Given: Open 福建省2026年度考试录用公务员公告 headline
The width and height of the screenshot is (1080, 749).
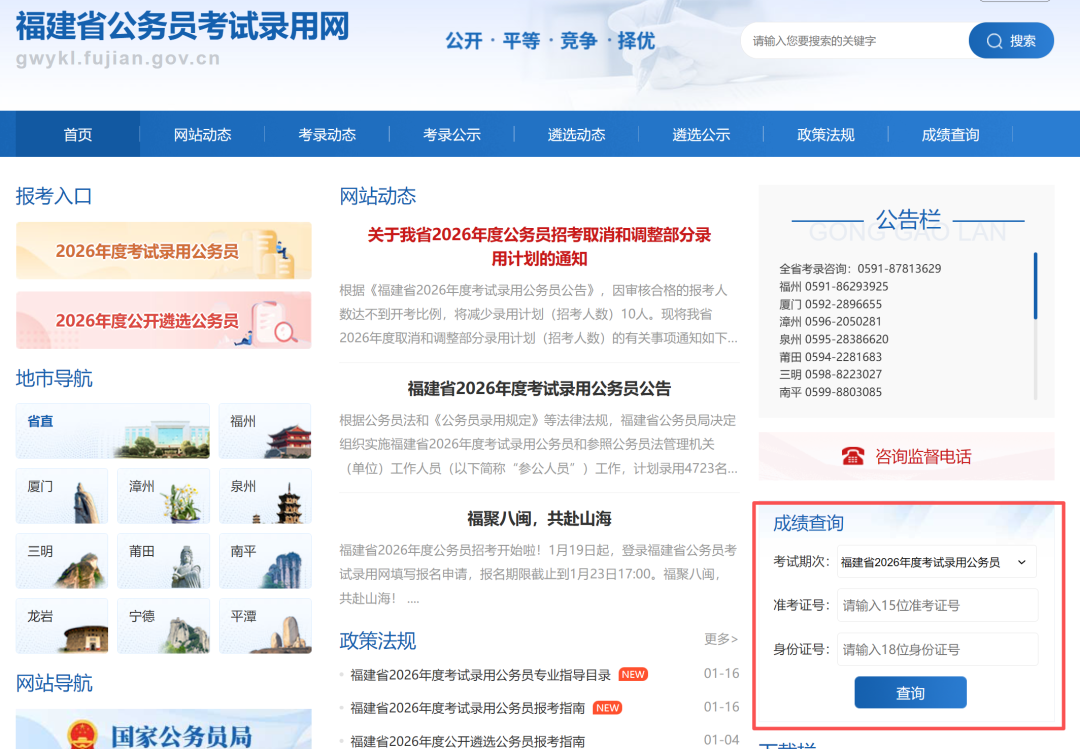Looking at the screenshot, I should [539, 388].
